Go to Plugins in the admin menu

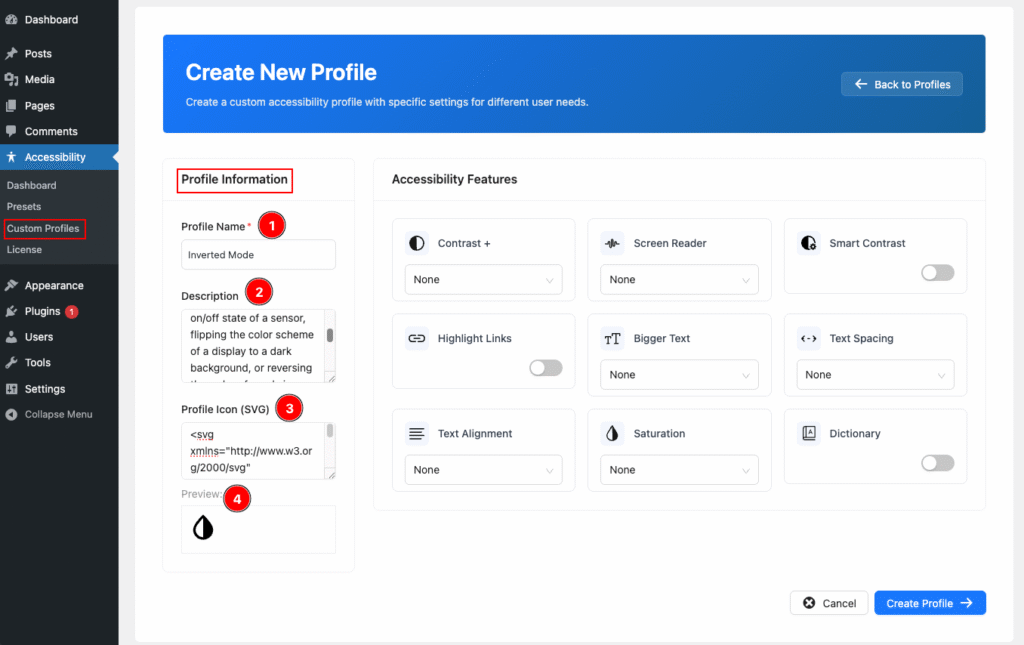pyautogui.click(x=42, y=311)
